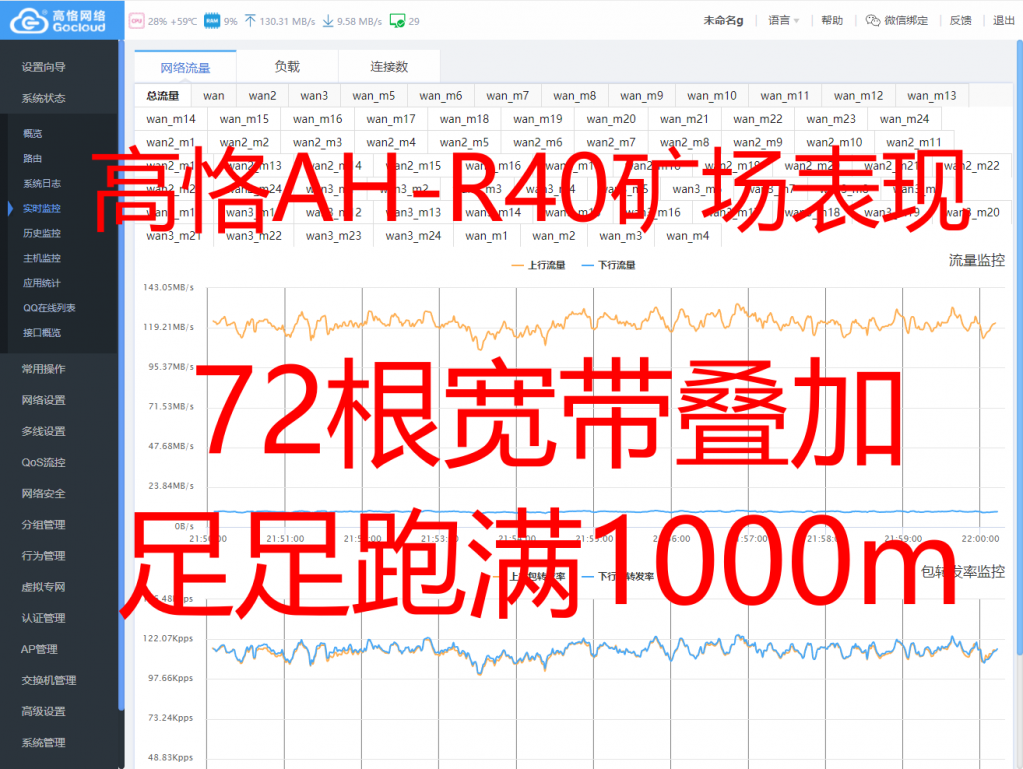Viewport: 1023px width, 769px height.
Task: Select the wan_m24 interface tab
Action: coord(904,119)
